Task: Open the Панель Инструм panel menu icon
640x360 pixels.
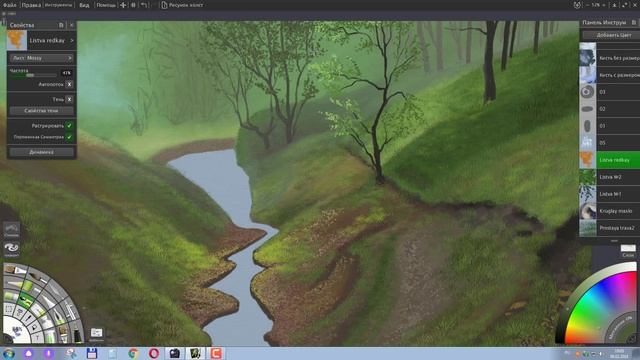Action: point(634,22)
